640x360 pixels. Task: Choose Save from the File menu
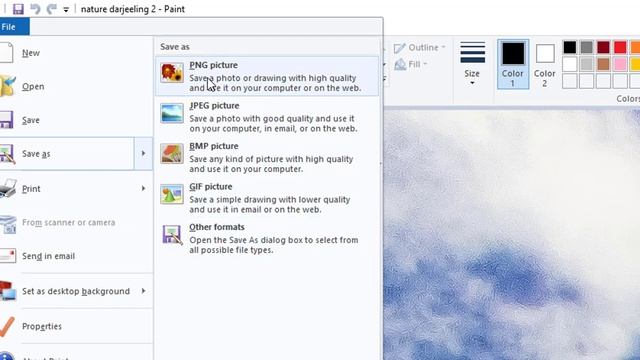[76, 120]
